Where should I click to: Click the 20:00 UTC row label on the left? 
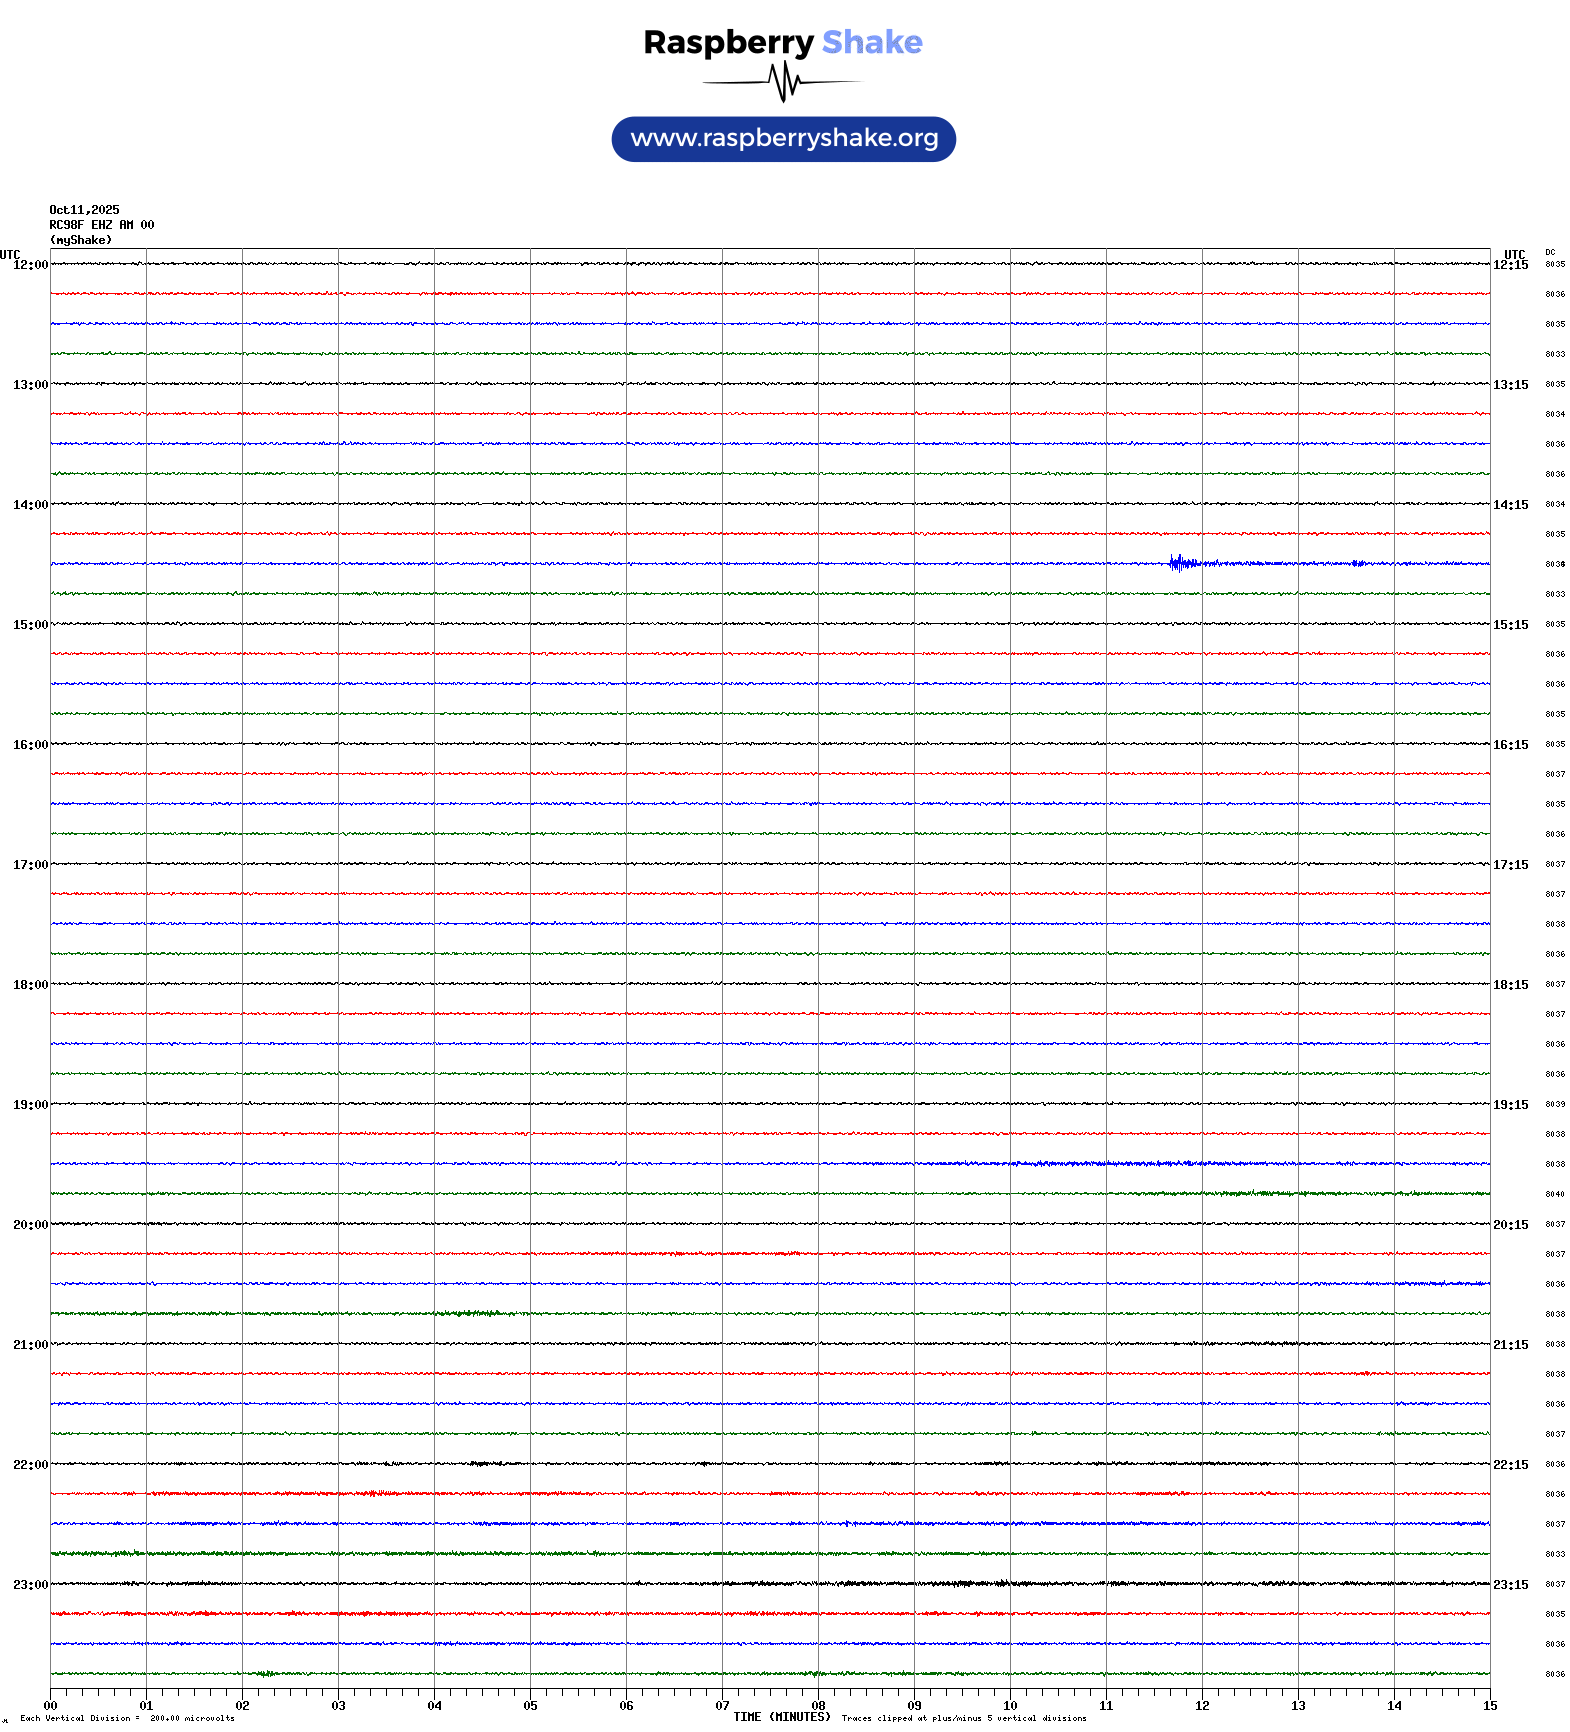30,1225
